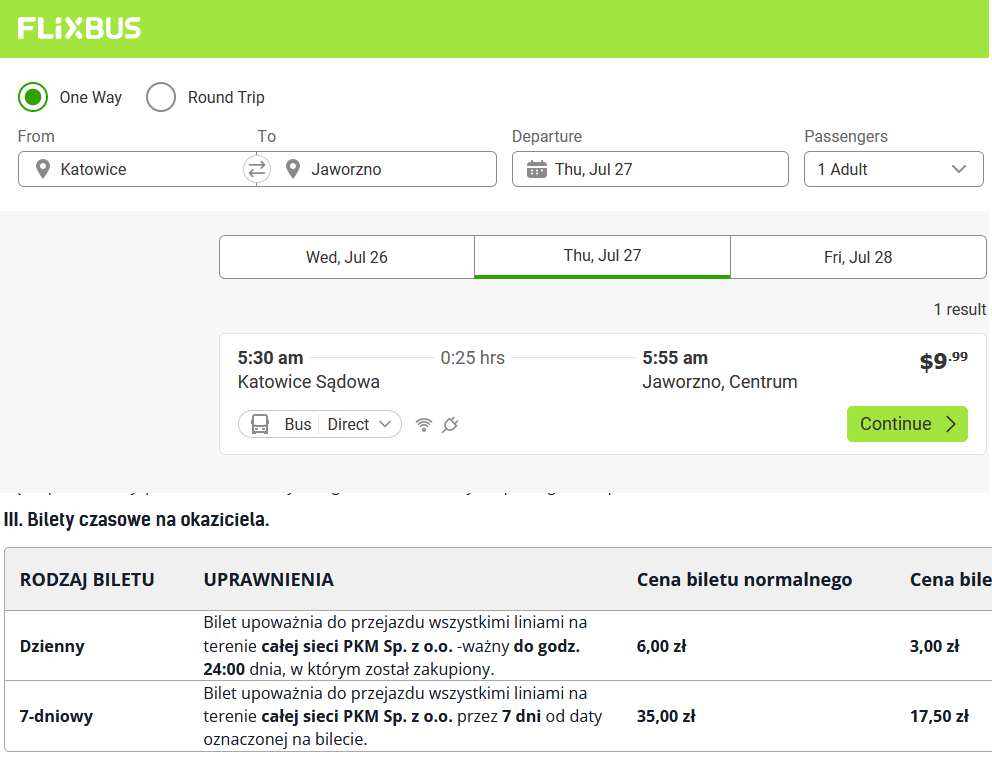Click the 5:55 am arrival time
The height and width of the screenshot is (762, 992).
[675, 358]
